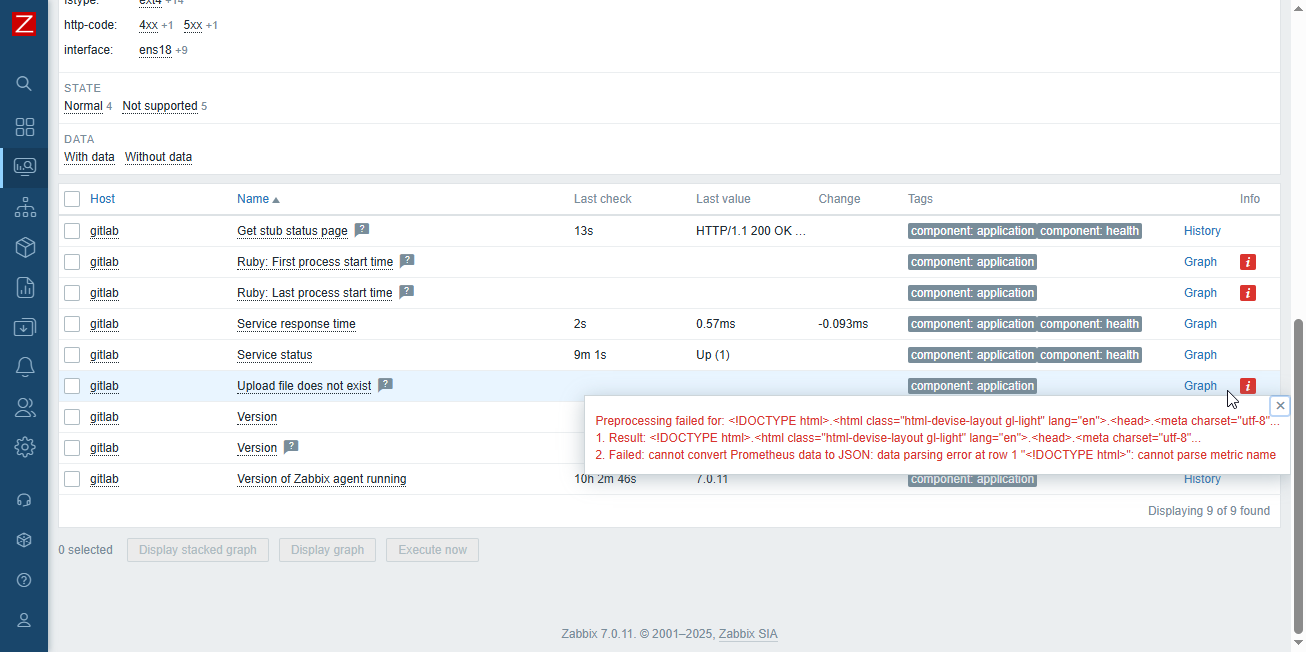Image resolution: width=1306 pixels, height=652 pixels.
Task: Click the 0.57ms last value
Action: click(716, 324)
